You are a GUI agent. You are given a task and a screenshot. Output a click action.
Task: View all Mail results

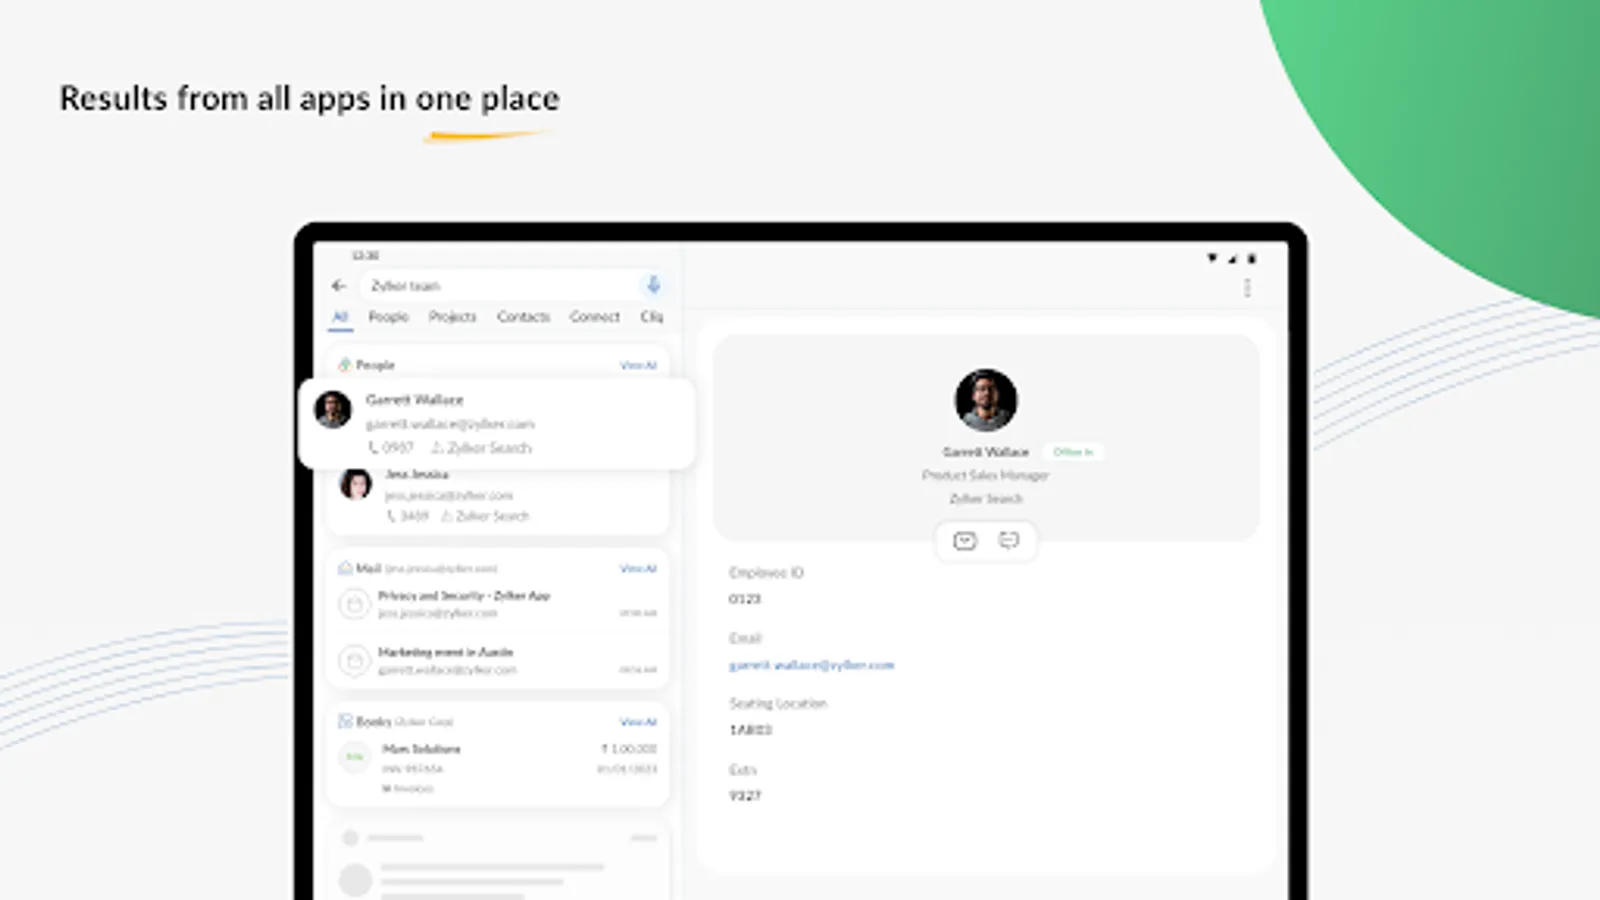[x=638, y=569]
